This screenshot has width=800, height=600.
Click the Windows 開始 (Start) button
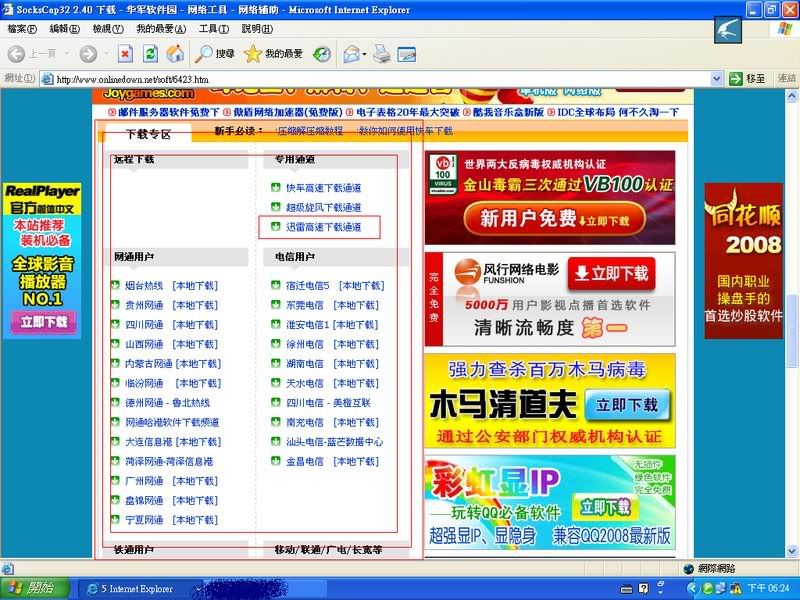coord(34,588)
